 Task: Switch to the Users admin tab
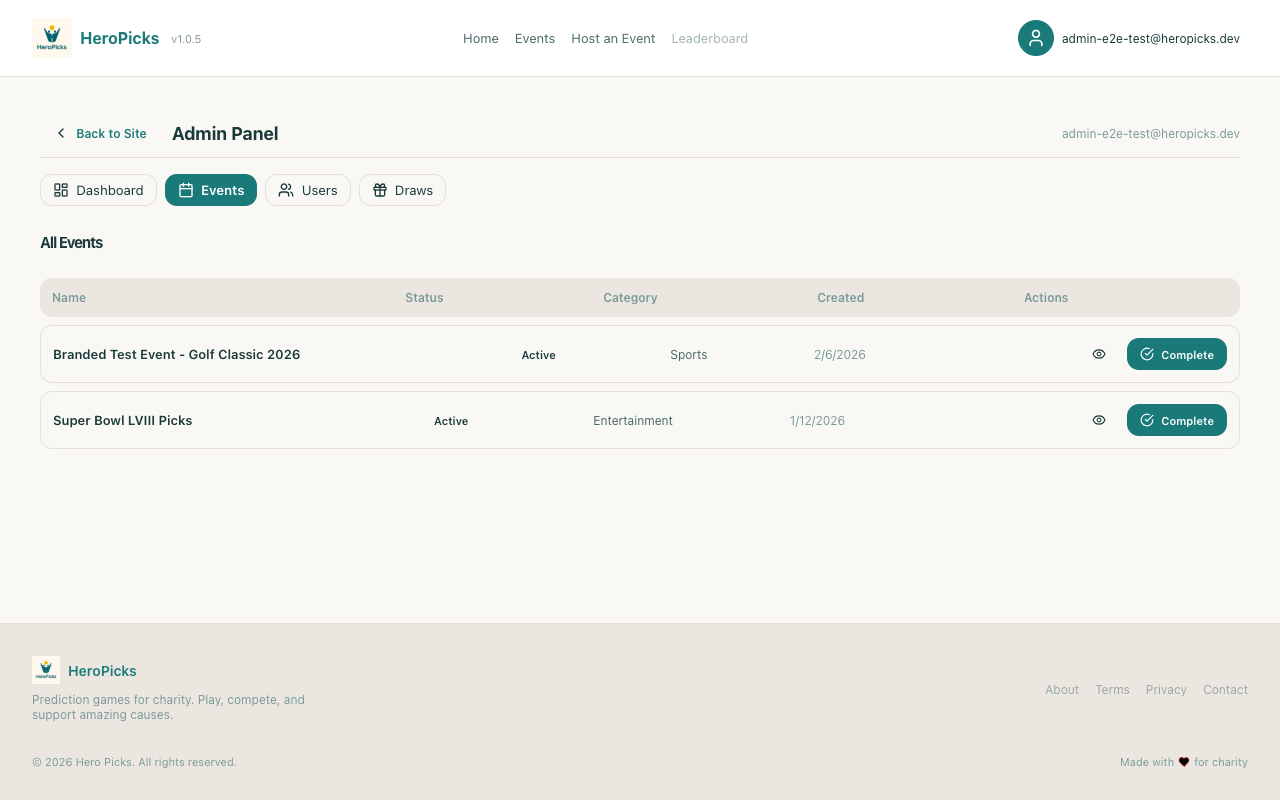pos(308,190)
